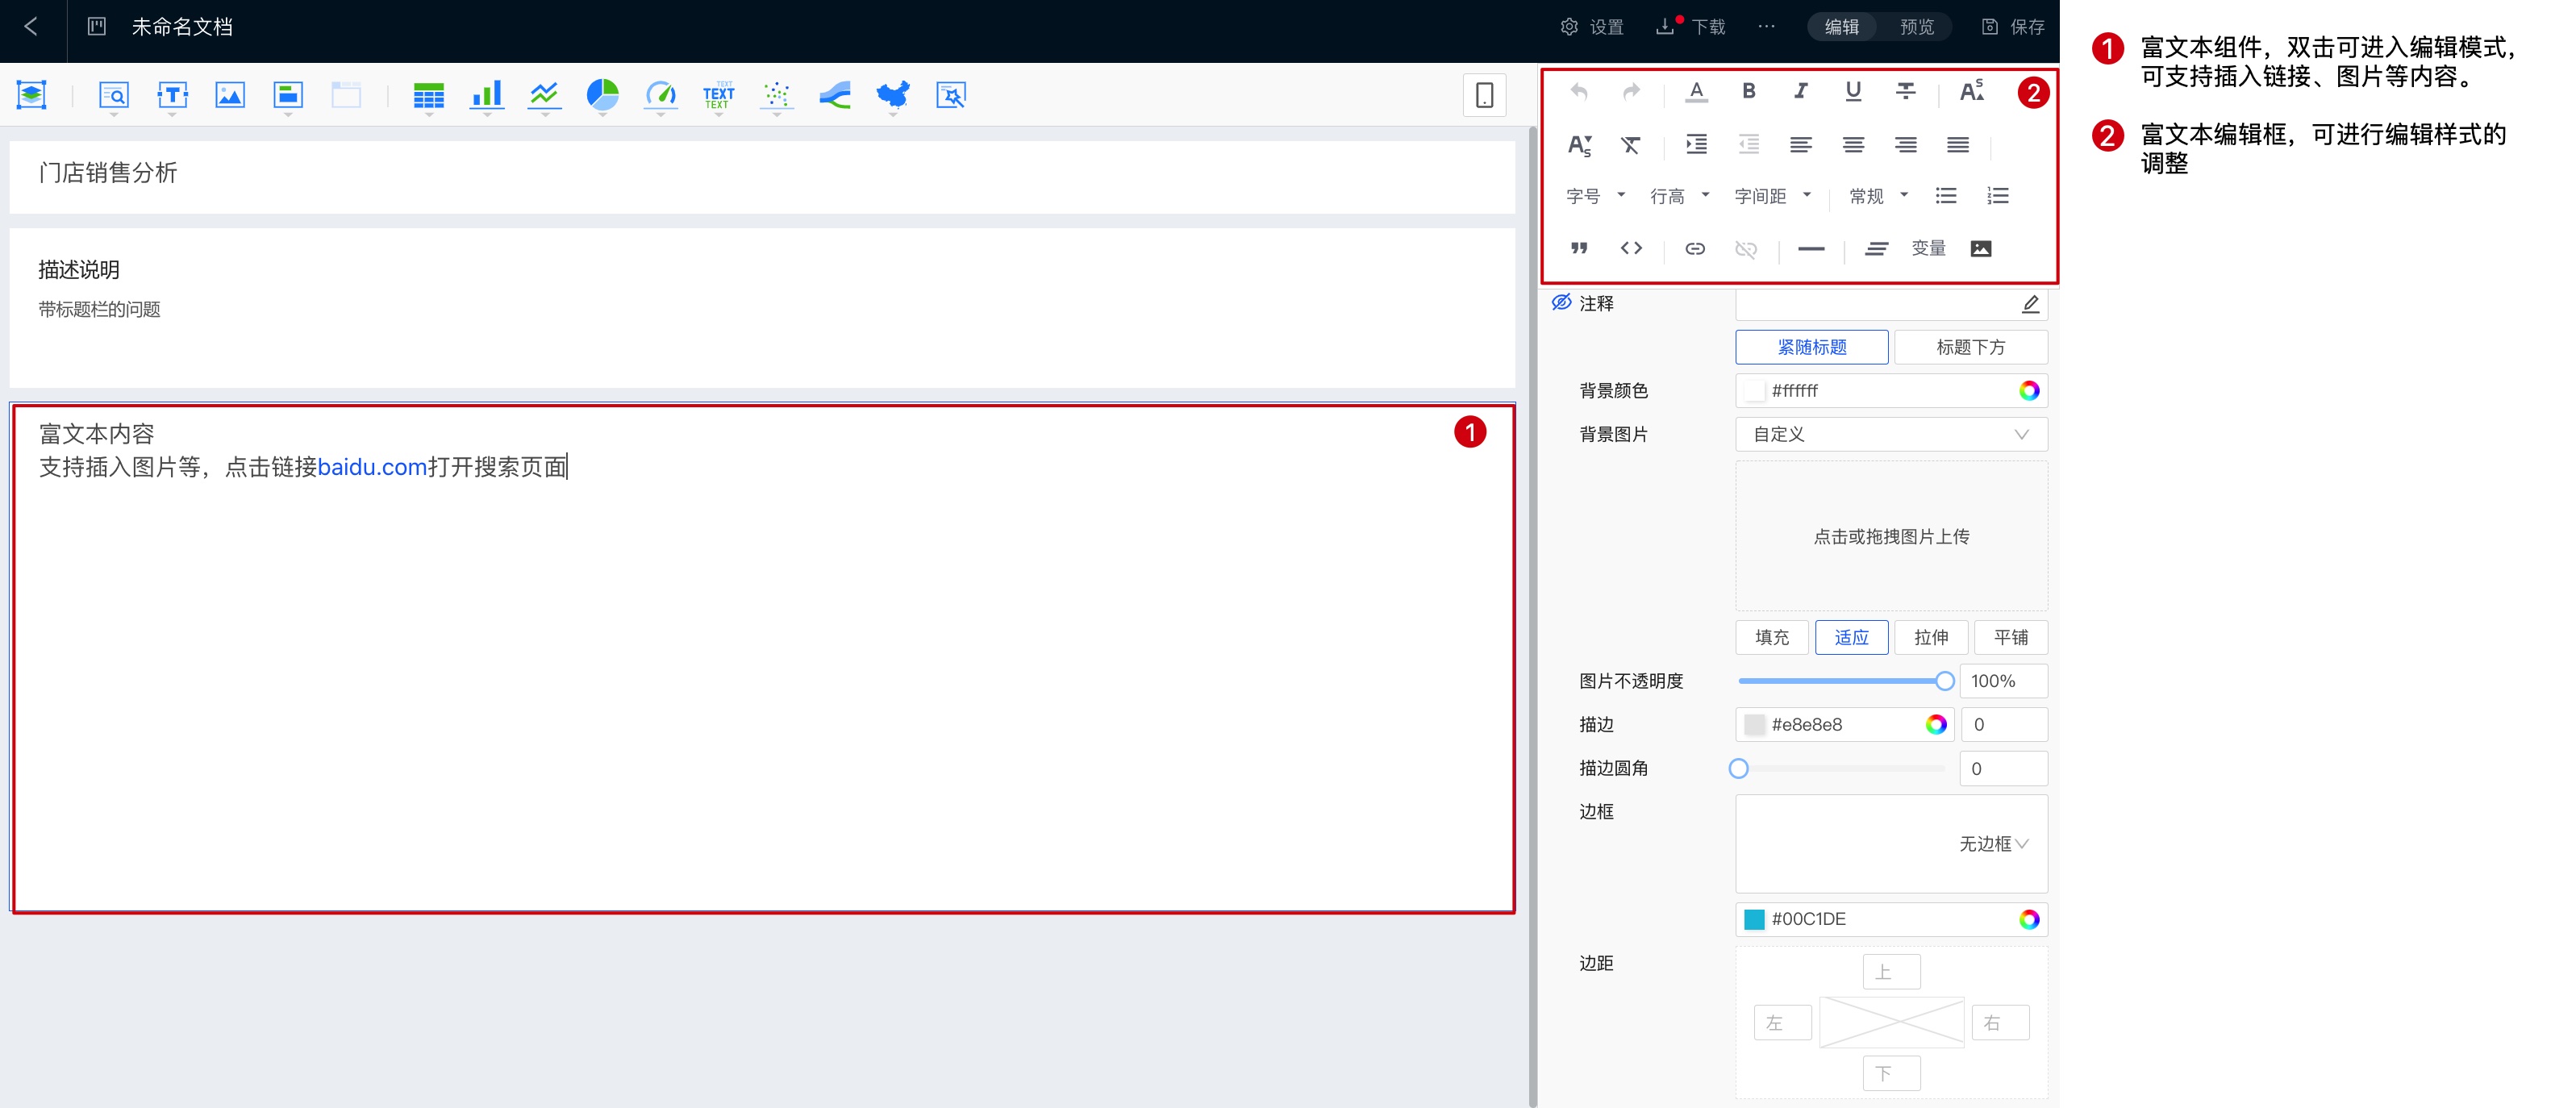Select the word cloud TEXT icon
The height and width of the screenshot is (1108, 2576).
pos(718,95)
